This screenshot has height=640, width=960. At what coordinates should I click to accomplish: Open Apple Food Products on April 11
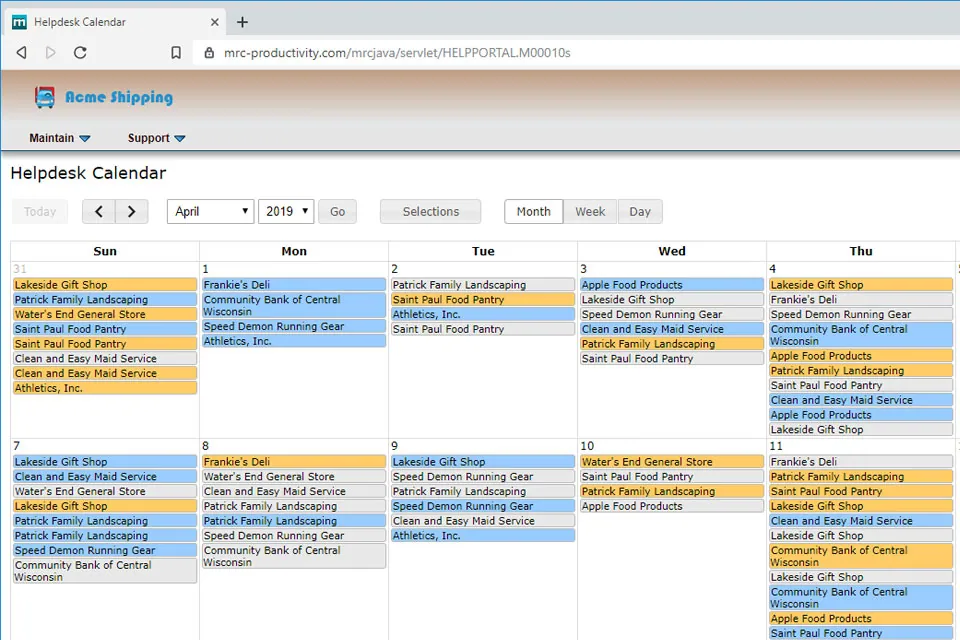(x=861, y=619)
